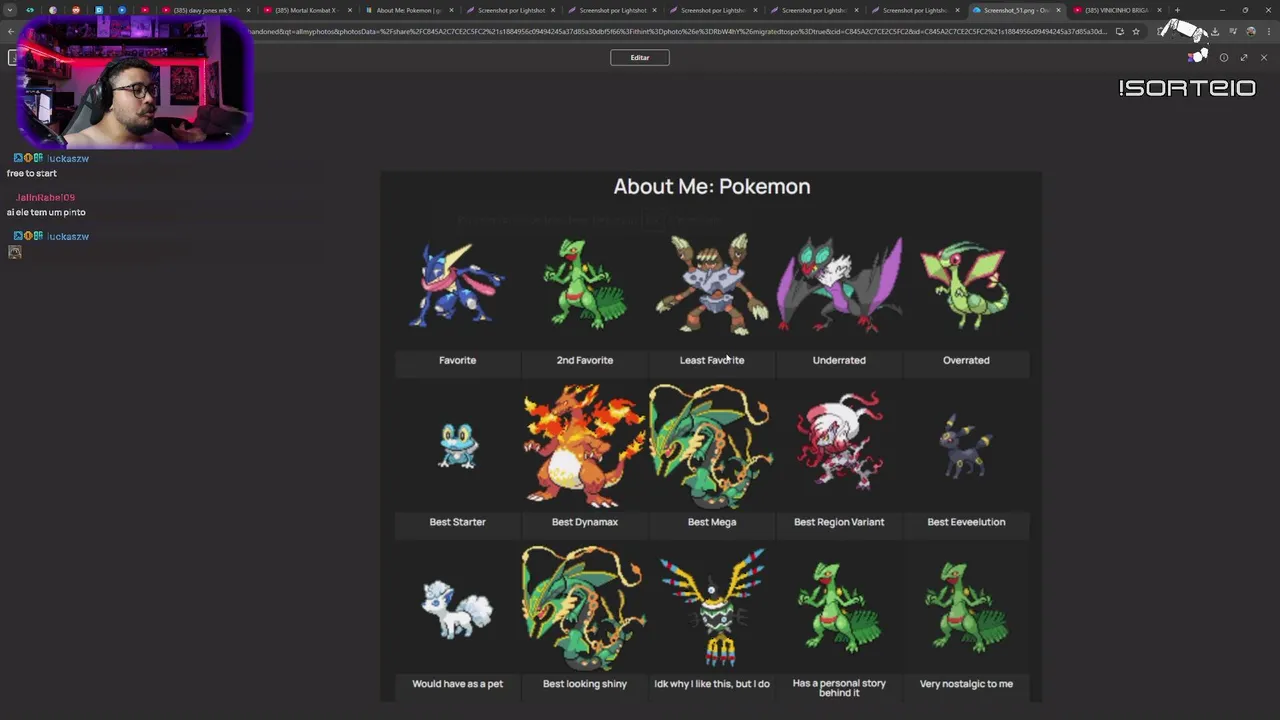Click the Noivern image above Underrated
This screenshot has height=720, width=1280.
839,285
